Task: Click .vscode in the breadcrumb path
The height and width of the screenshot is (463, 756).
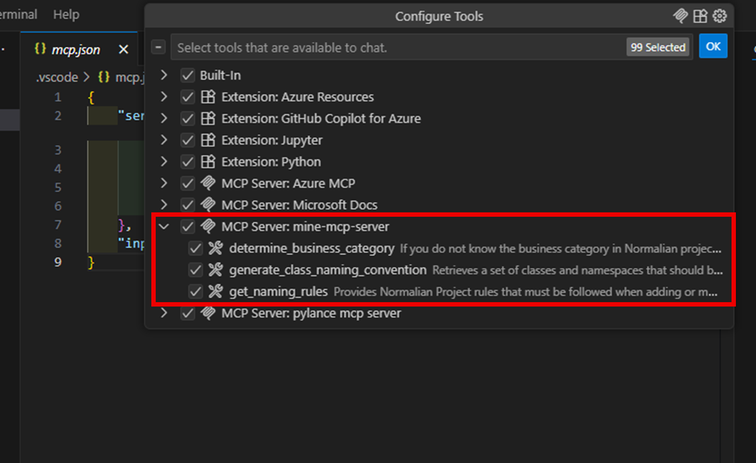Action: tap(57, 78)
